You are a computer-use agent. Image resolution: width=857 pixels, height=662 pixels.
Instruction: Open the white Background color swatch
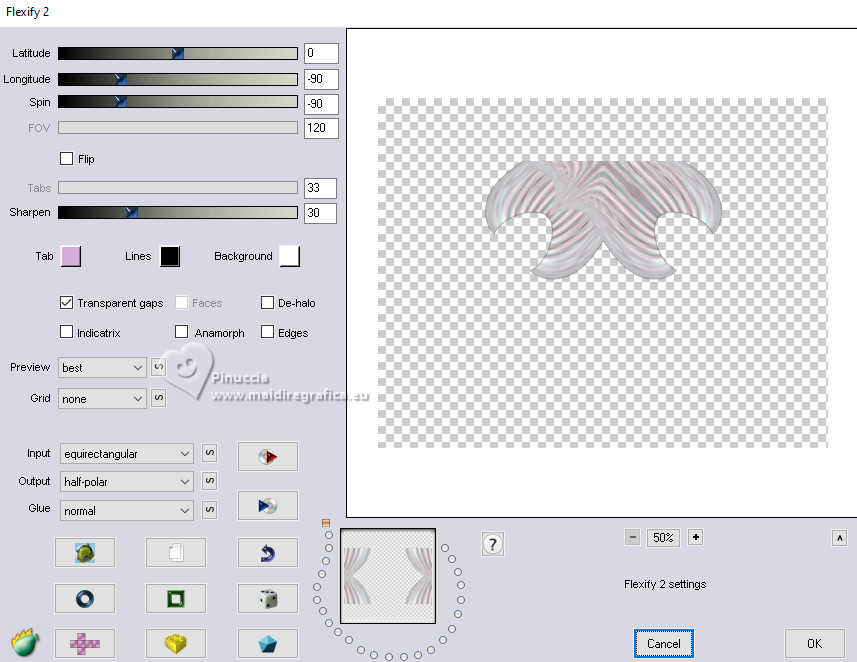[x=290, y=256]
